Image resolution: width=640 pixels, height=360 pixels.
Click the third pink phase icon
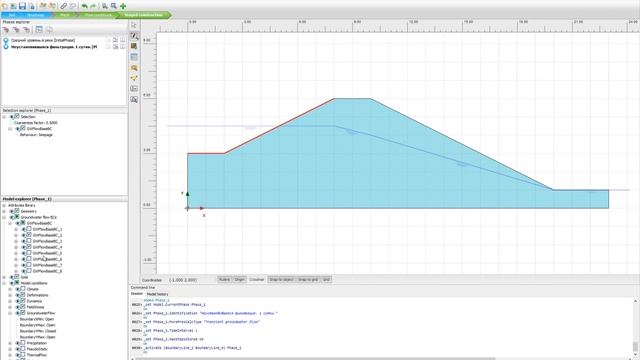coord(27,29)
